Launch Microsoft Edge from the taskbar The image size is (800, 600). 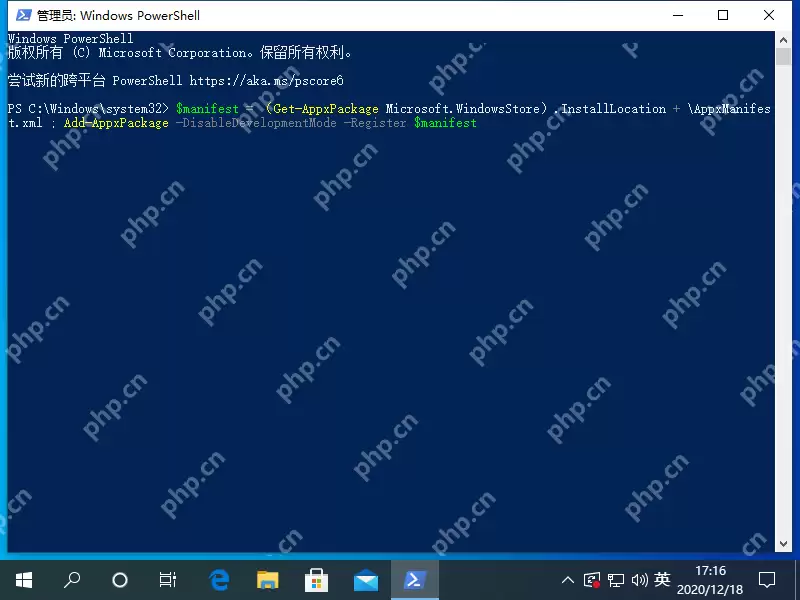point(218,580)
